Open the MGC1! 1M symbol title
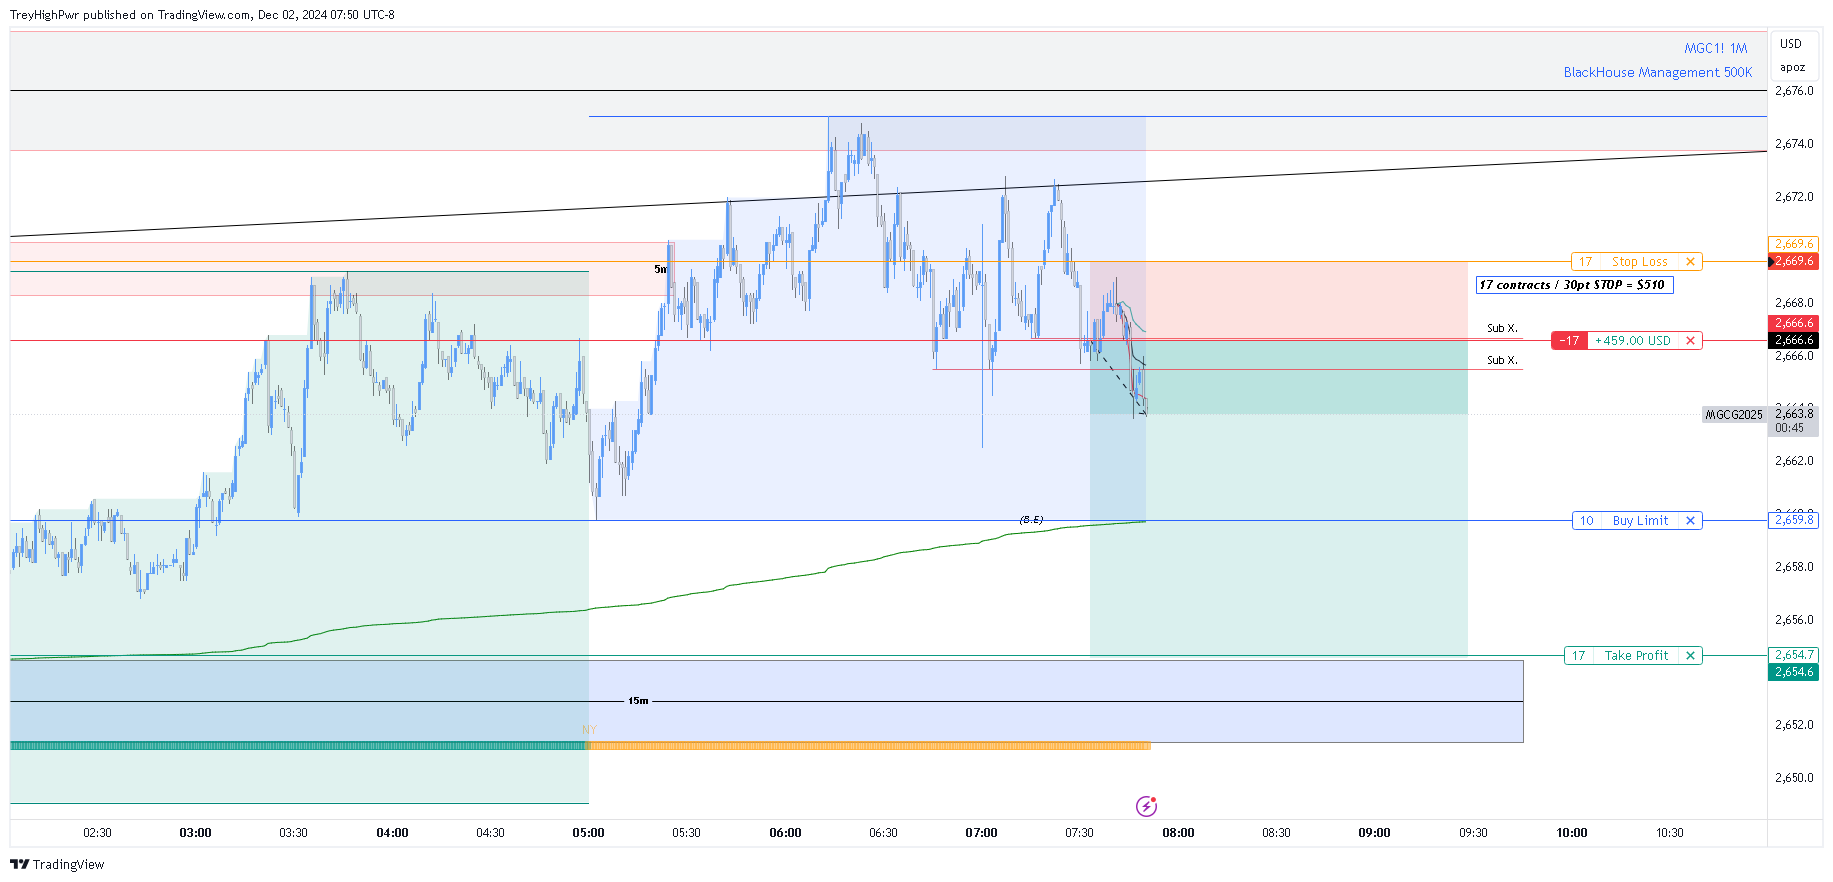This screenshot has width=1833, height=882. pos(1715,48)
